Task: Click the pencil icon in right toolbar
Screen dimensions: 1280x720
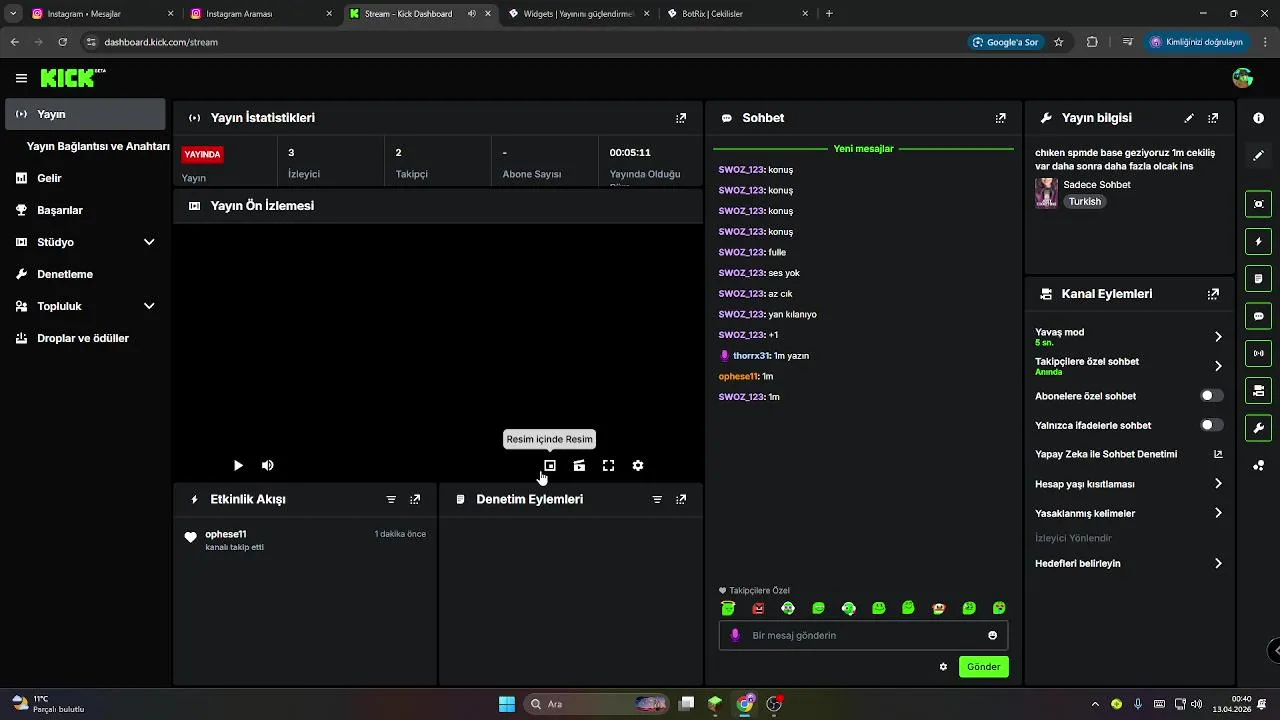Action: [x=1258, y=156]
